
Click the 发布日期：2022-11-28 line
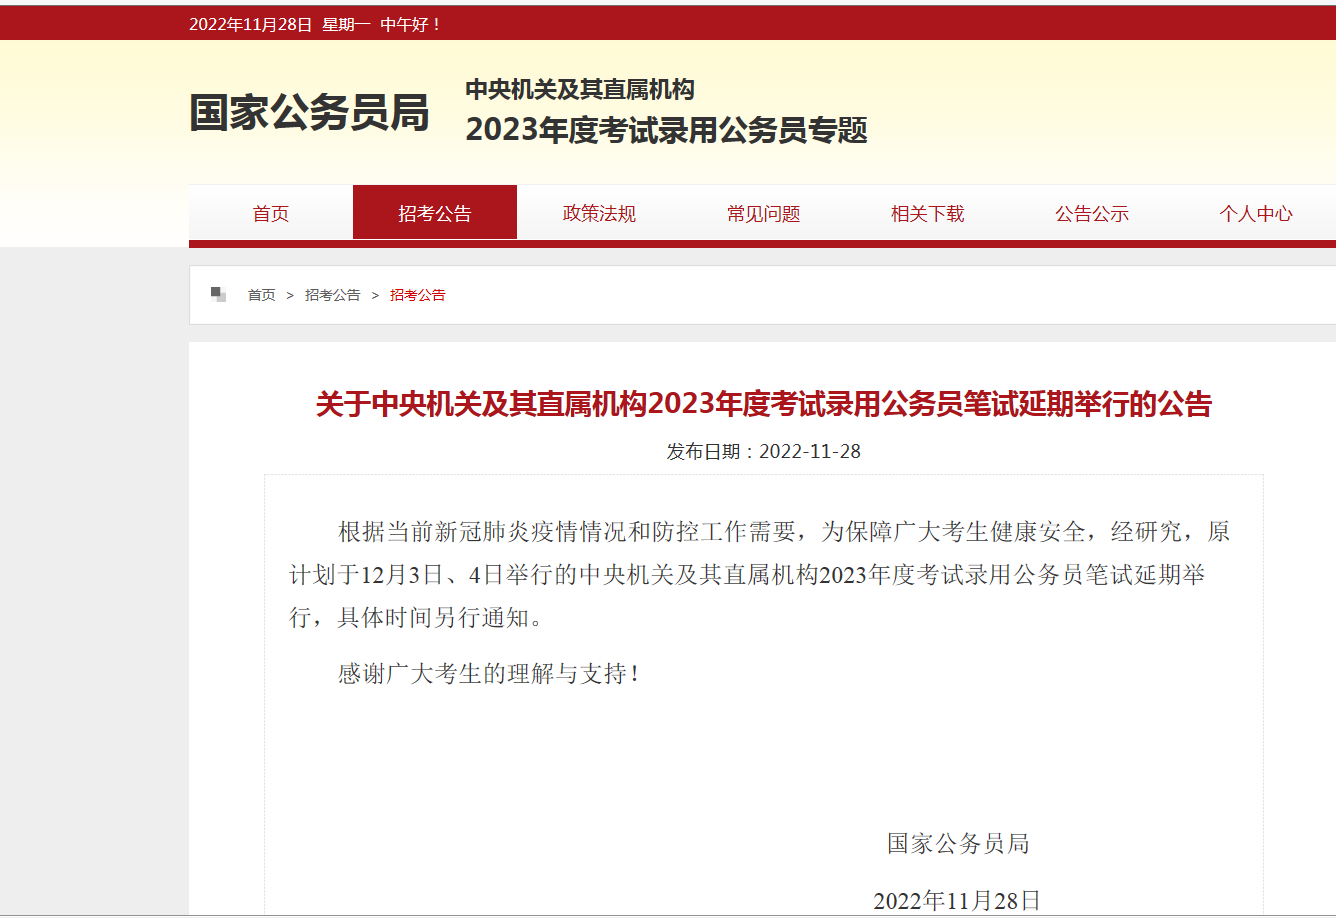pyautogui.click(x=764, y=451)
